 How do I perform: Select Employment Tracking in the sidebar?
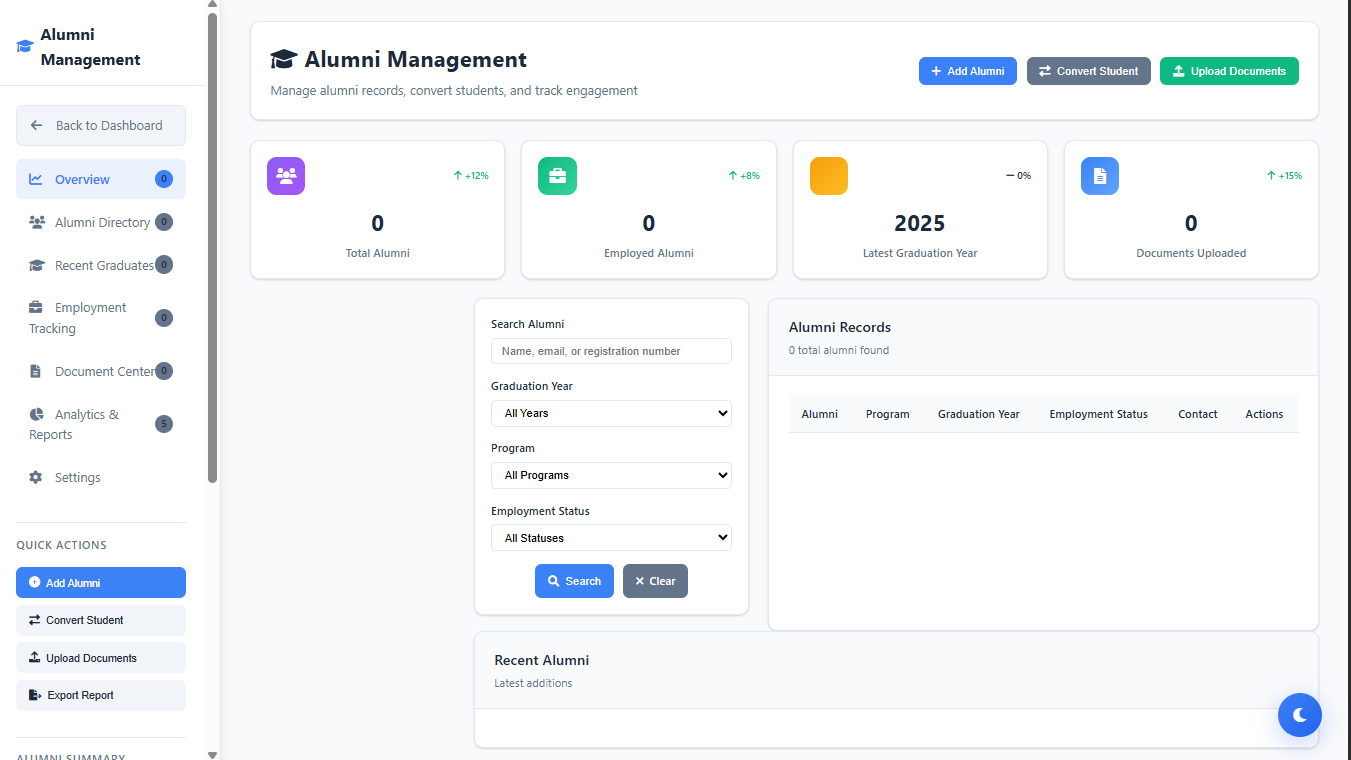[90, 318]
